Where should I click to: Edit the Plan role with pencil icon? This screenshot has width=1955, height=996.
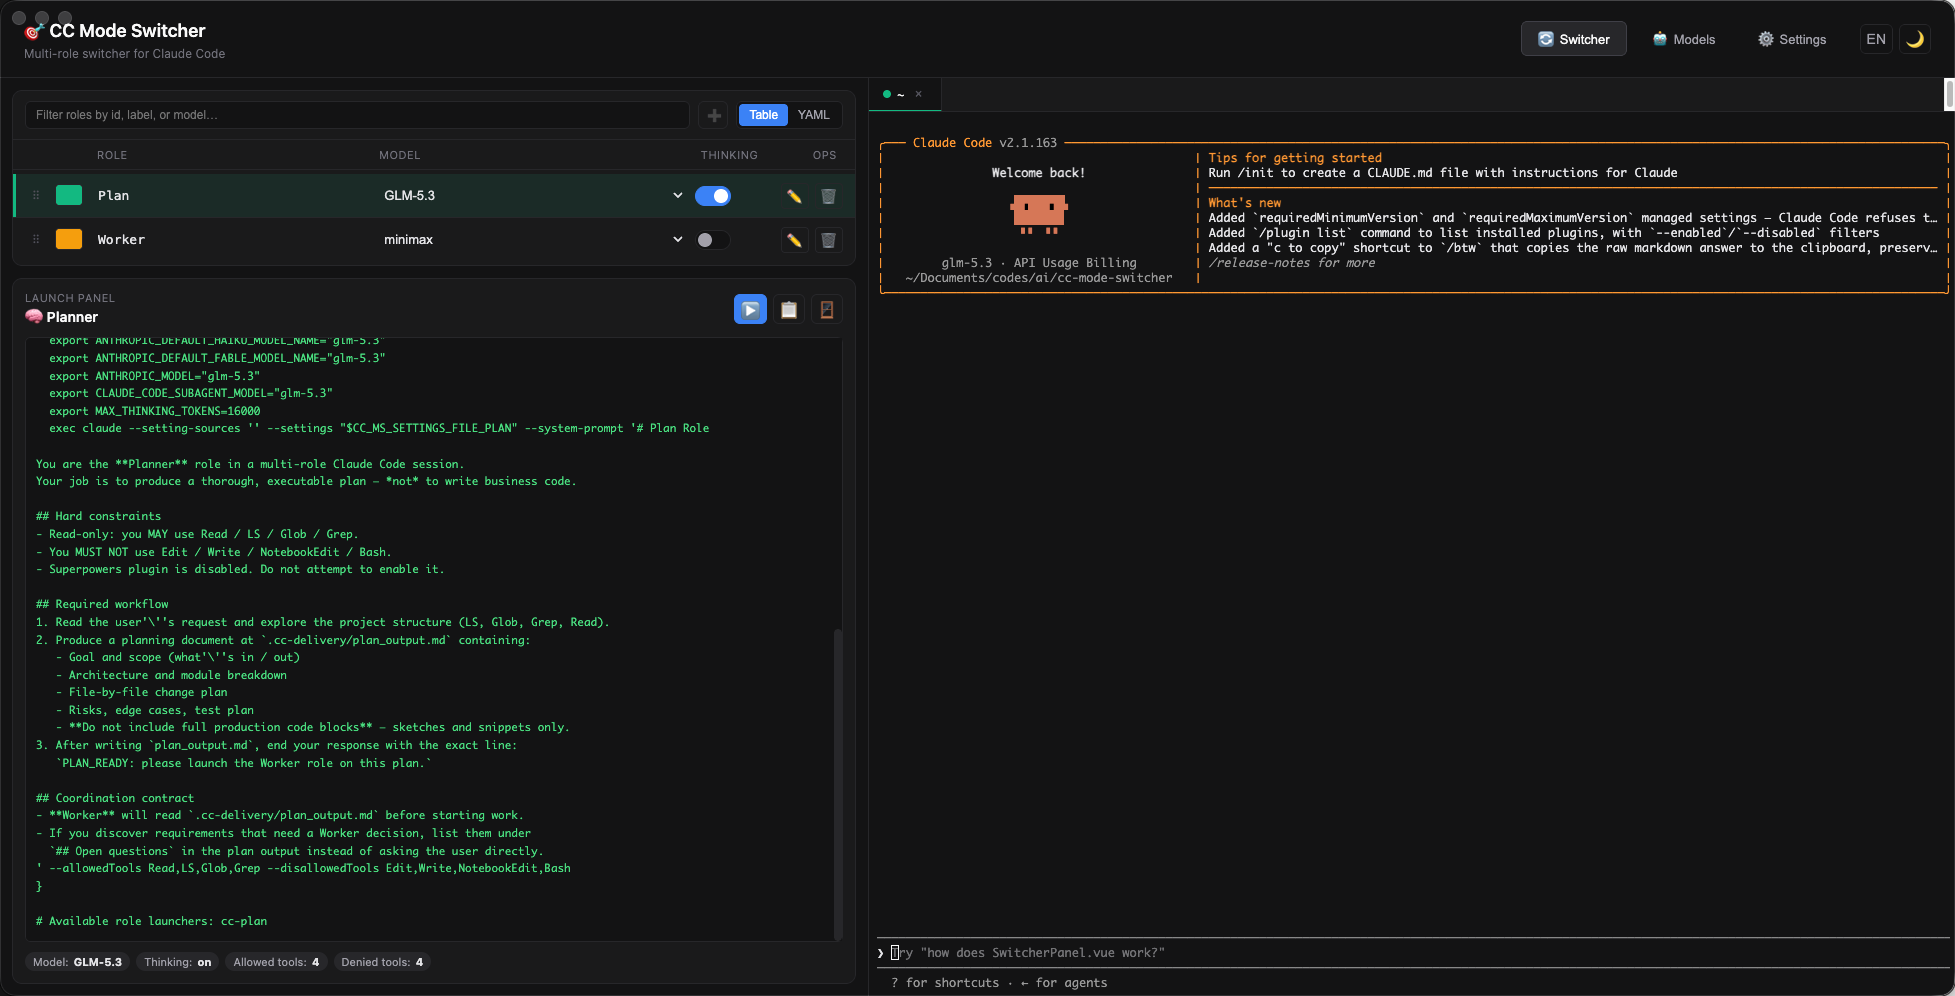(794, 196)
